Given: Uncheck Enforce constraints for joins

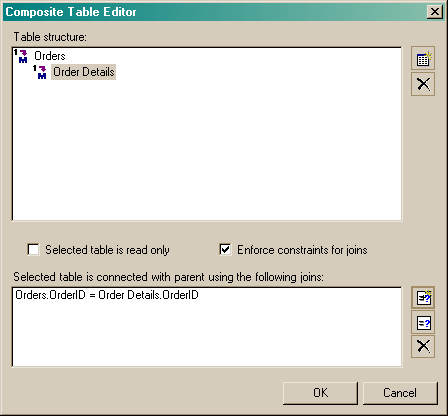Looking at the screenshot, I should pos(225,249).
